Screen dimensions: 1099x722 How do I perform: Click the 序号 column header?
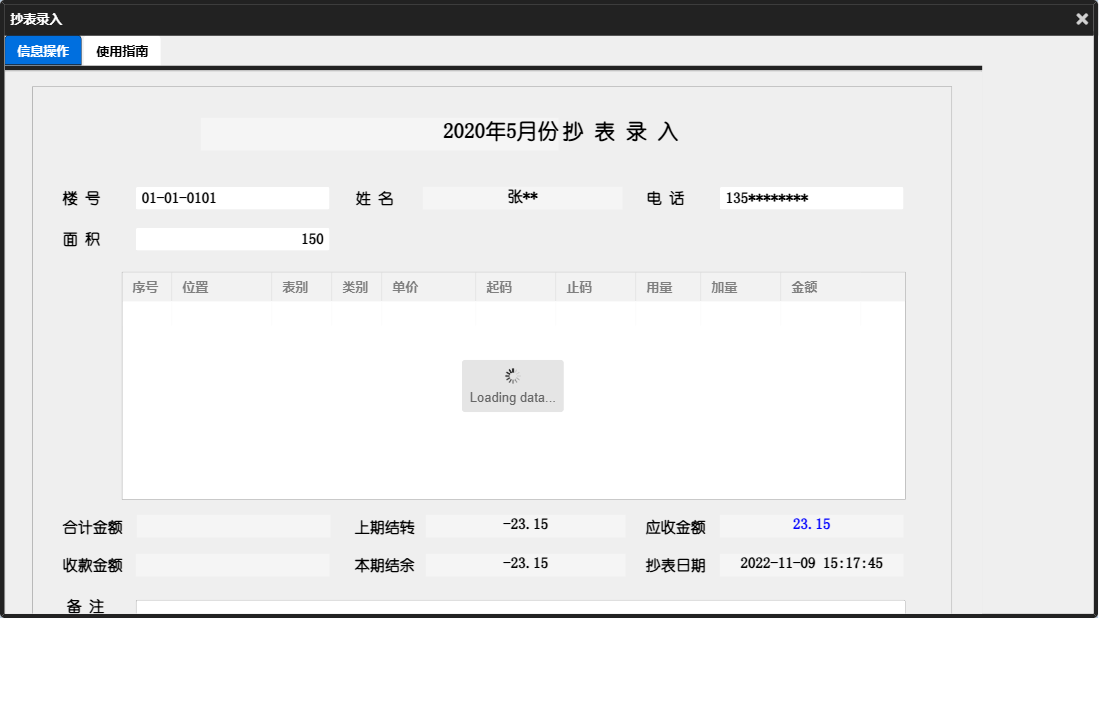[145, 286]
